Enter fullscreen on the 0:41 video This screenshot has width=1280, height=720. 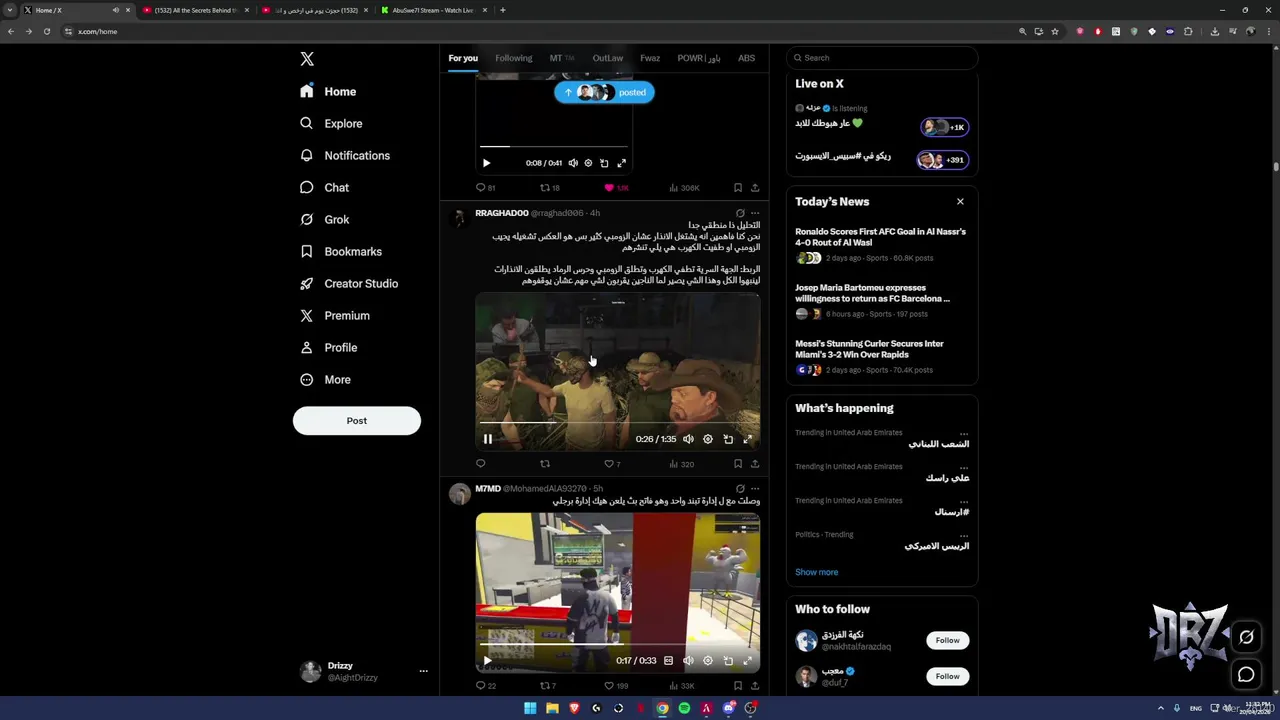coord(621,163)
